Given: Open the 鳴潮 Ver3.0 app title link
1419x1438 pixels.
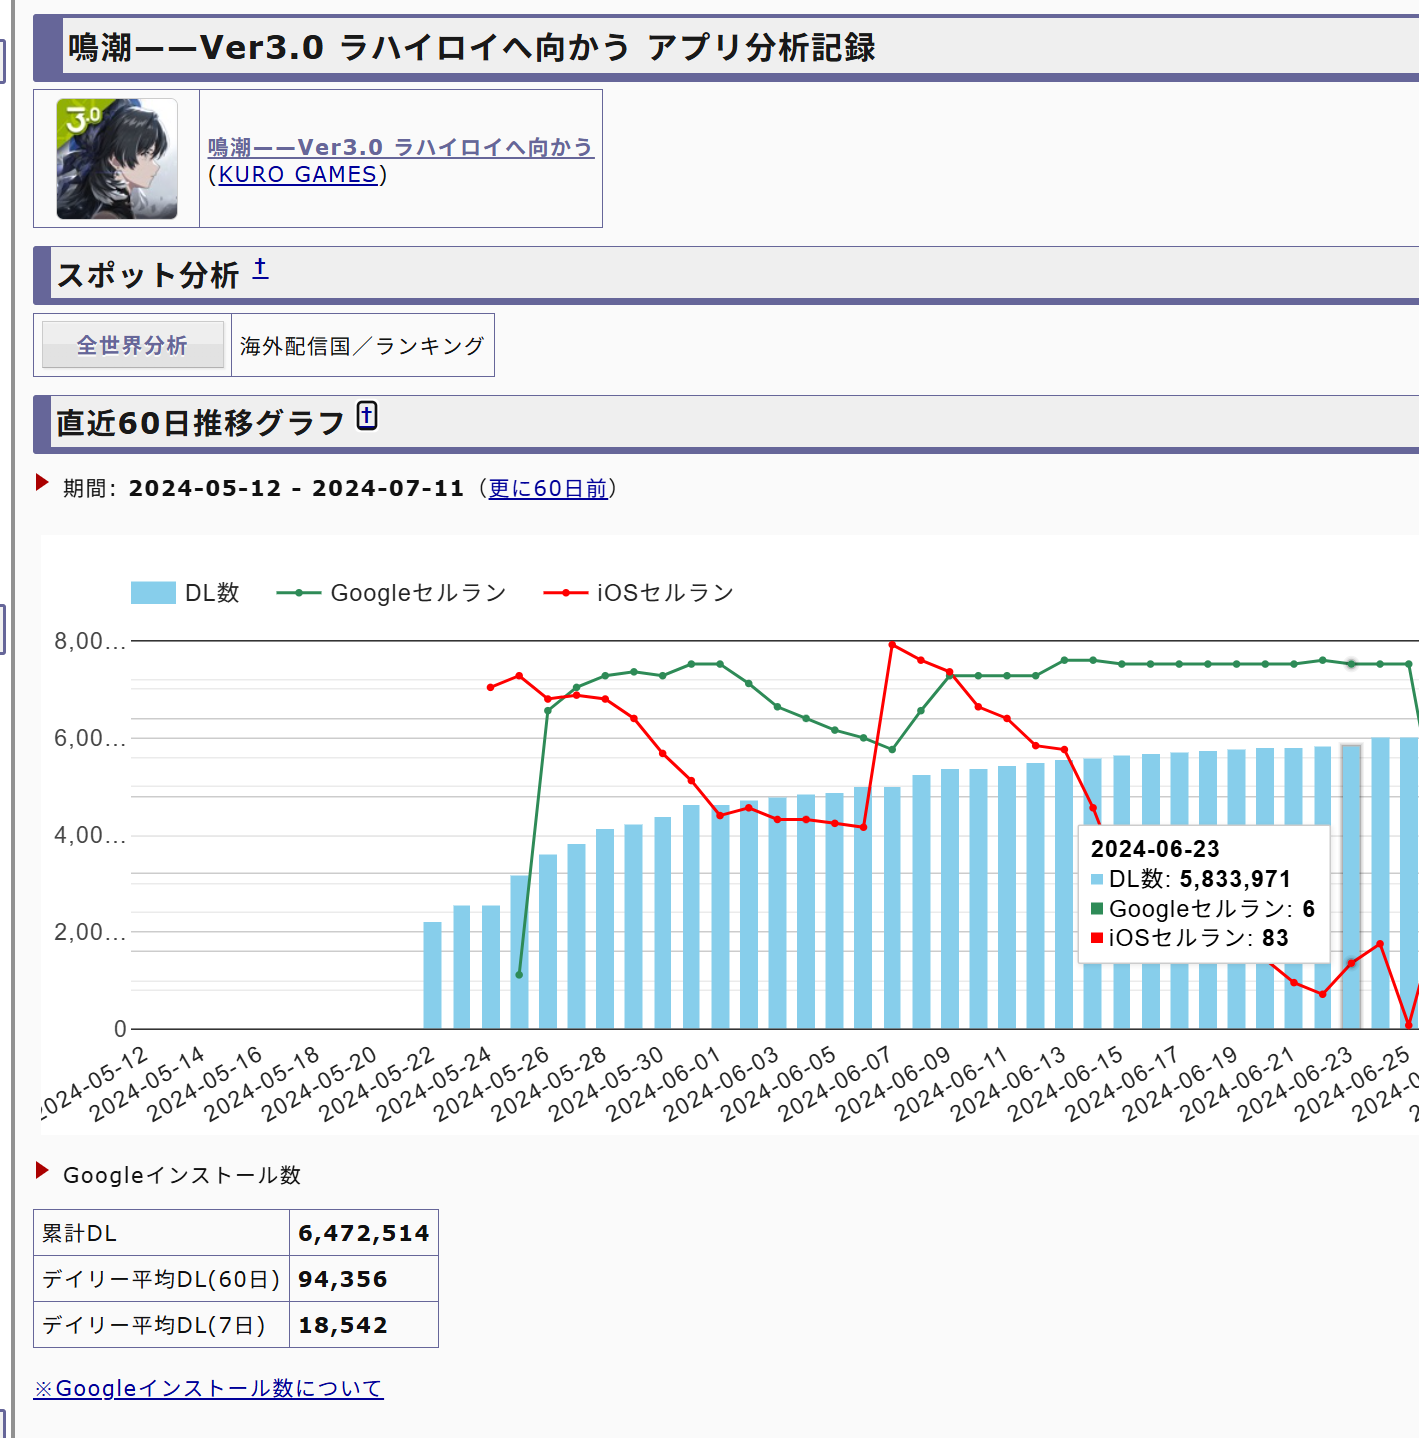Looking at the screenshot, I should (x=401, y=147).
